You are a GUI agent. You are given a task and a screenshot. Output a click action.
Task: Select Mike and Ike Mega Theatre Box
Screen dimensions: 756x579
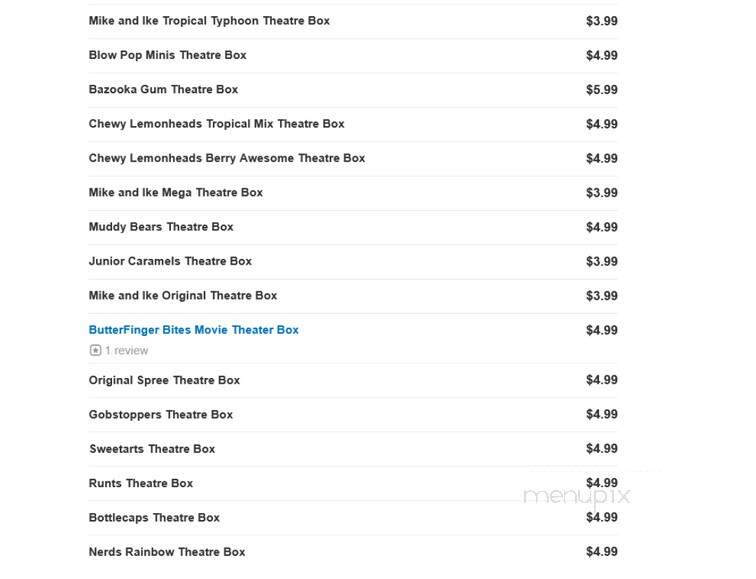tap(176, 192)
